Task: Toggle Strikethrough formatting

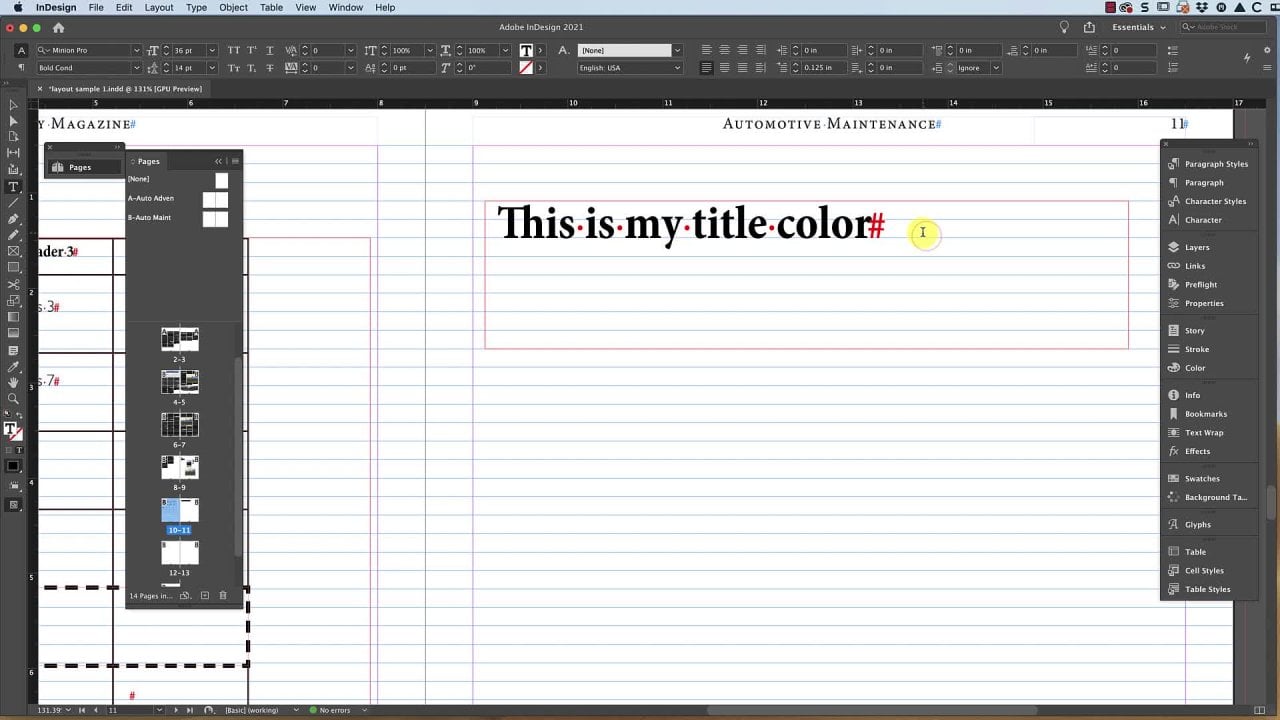Action: coord(269,68)
